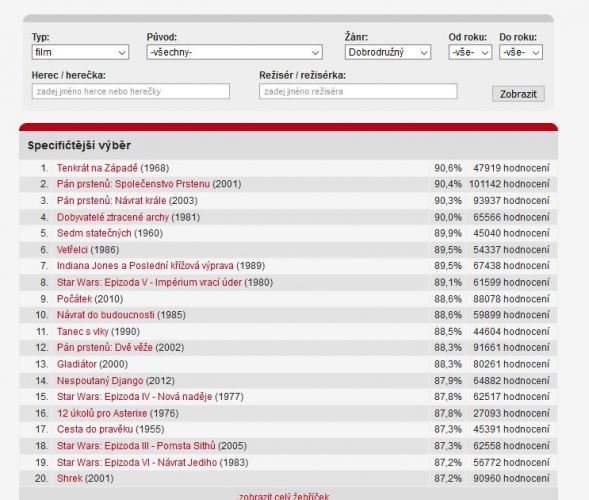Open Indiana Jones a Poslední křížová výprava
This screenshot has width=589, height=500.
coord(145,266)
